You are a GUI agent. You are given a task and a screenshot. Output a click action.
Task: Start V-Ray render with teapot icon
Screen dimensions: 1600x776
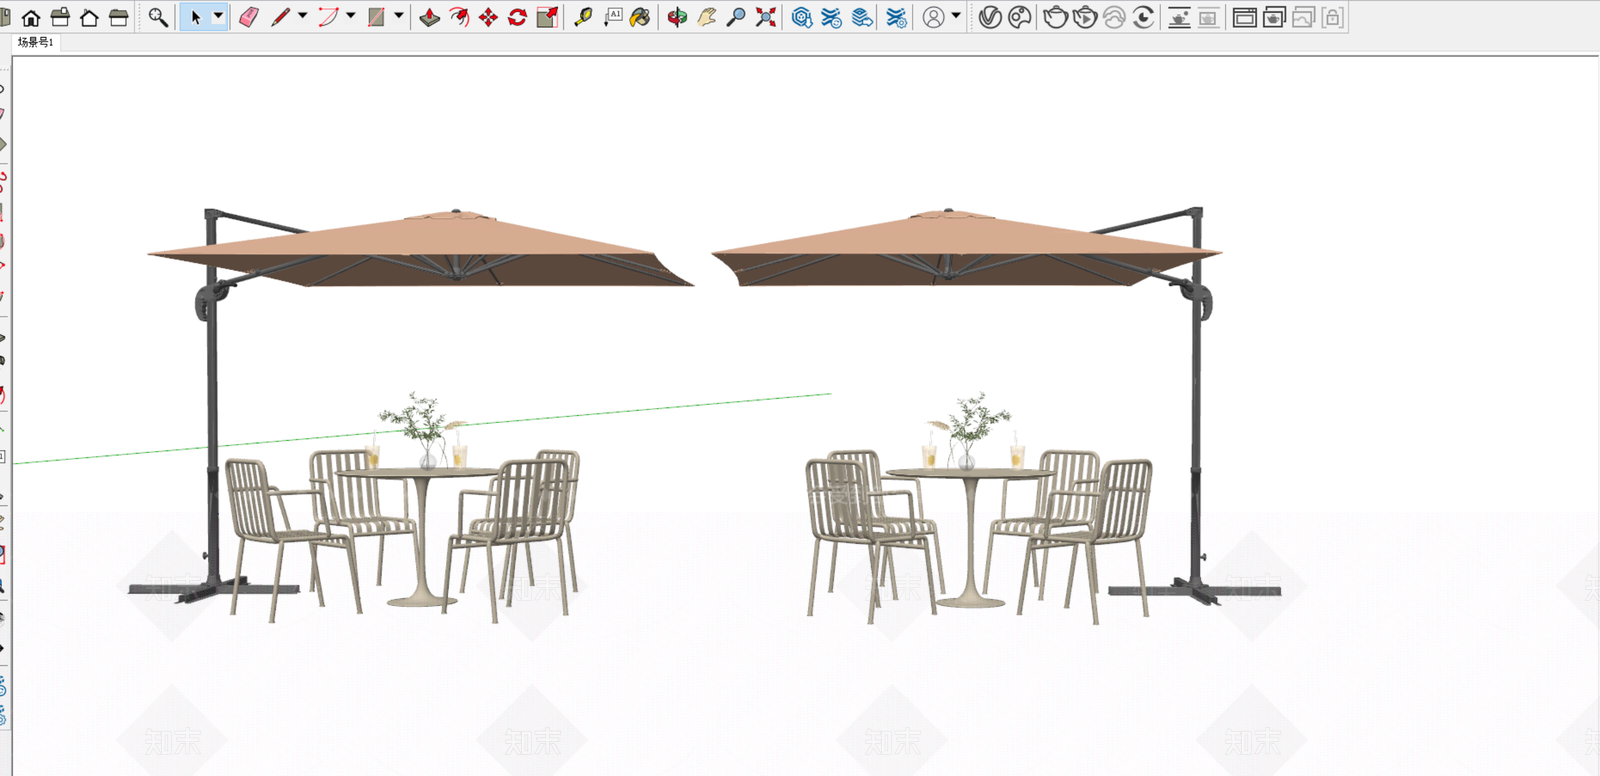(x=1055, y=17)
